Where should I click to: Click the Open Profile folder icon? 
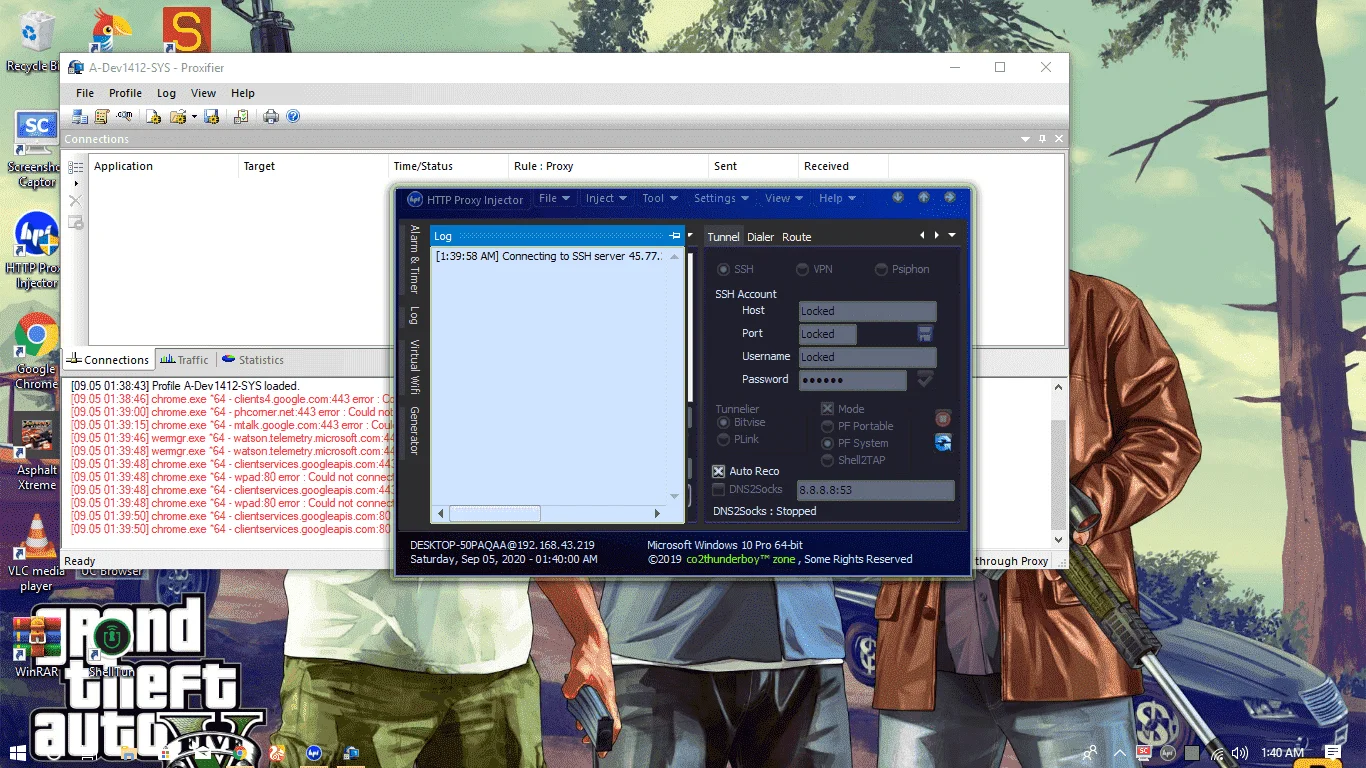click(x=178, y=117)
